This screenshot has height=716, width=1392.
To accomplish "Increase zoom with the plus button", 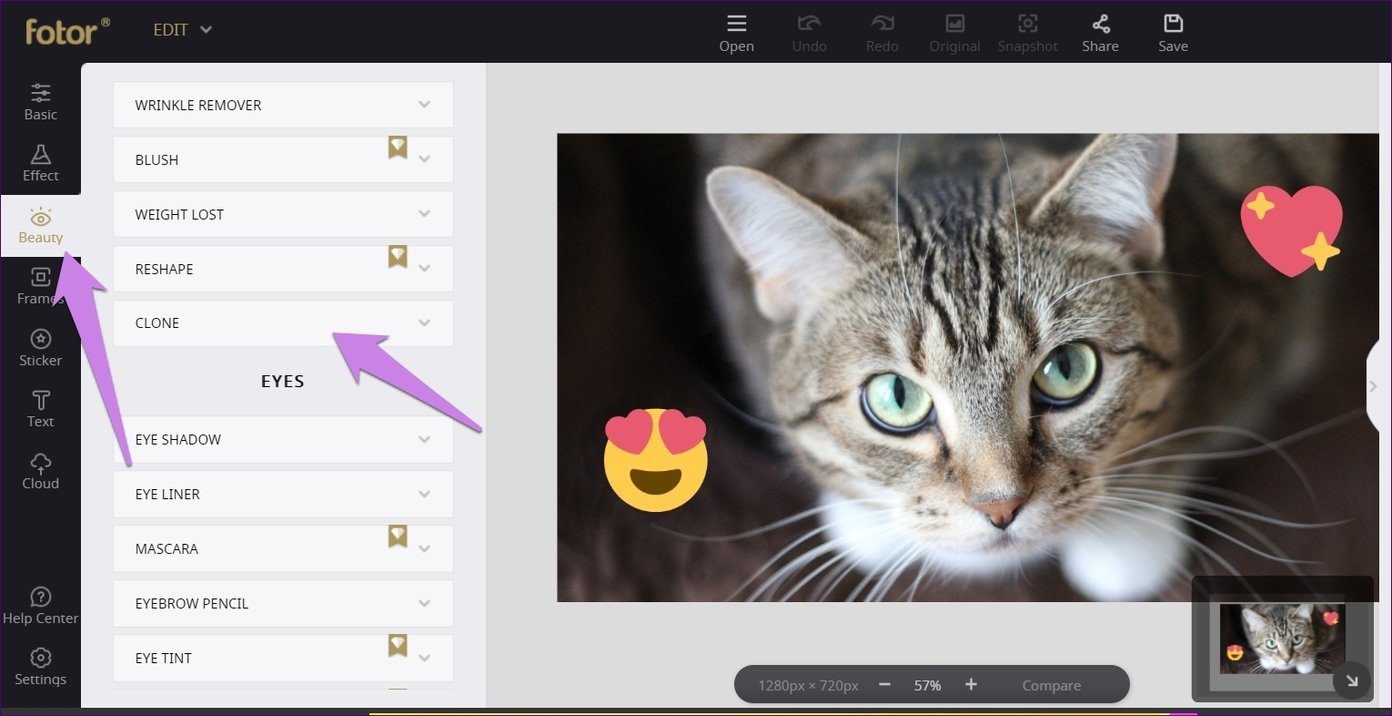I will click(x=970, y=685).
